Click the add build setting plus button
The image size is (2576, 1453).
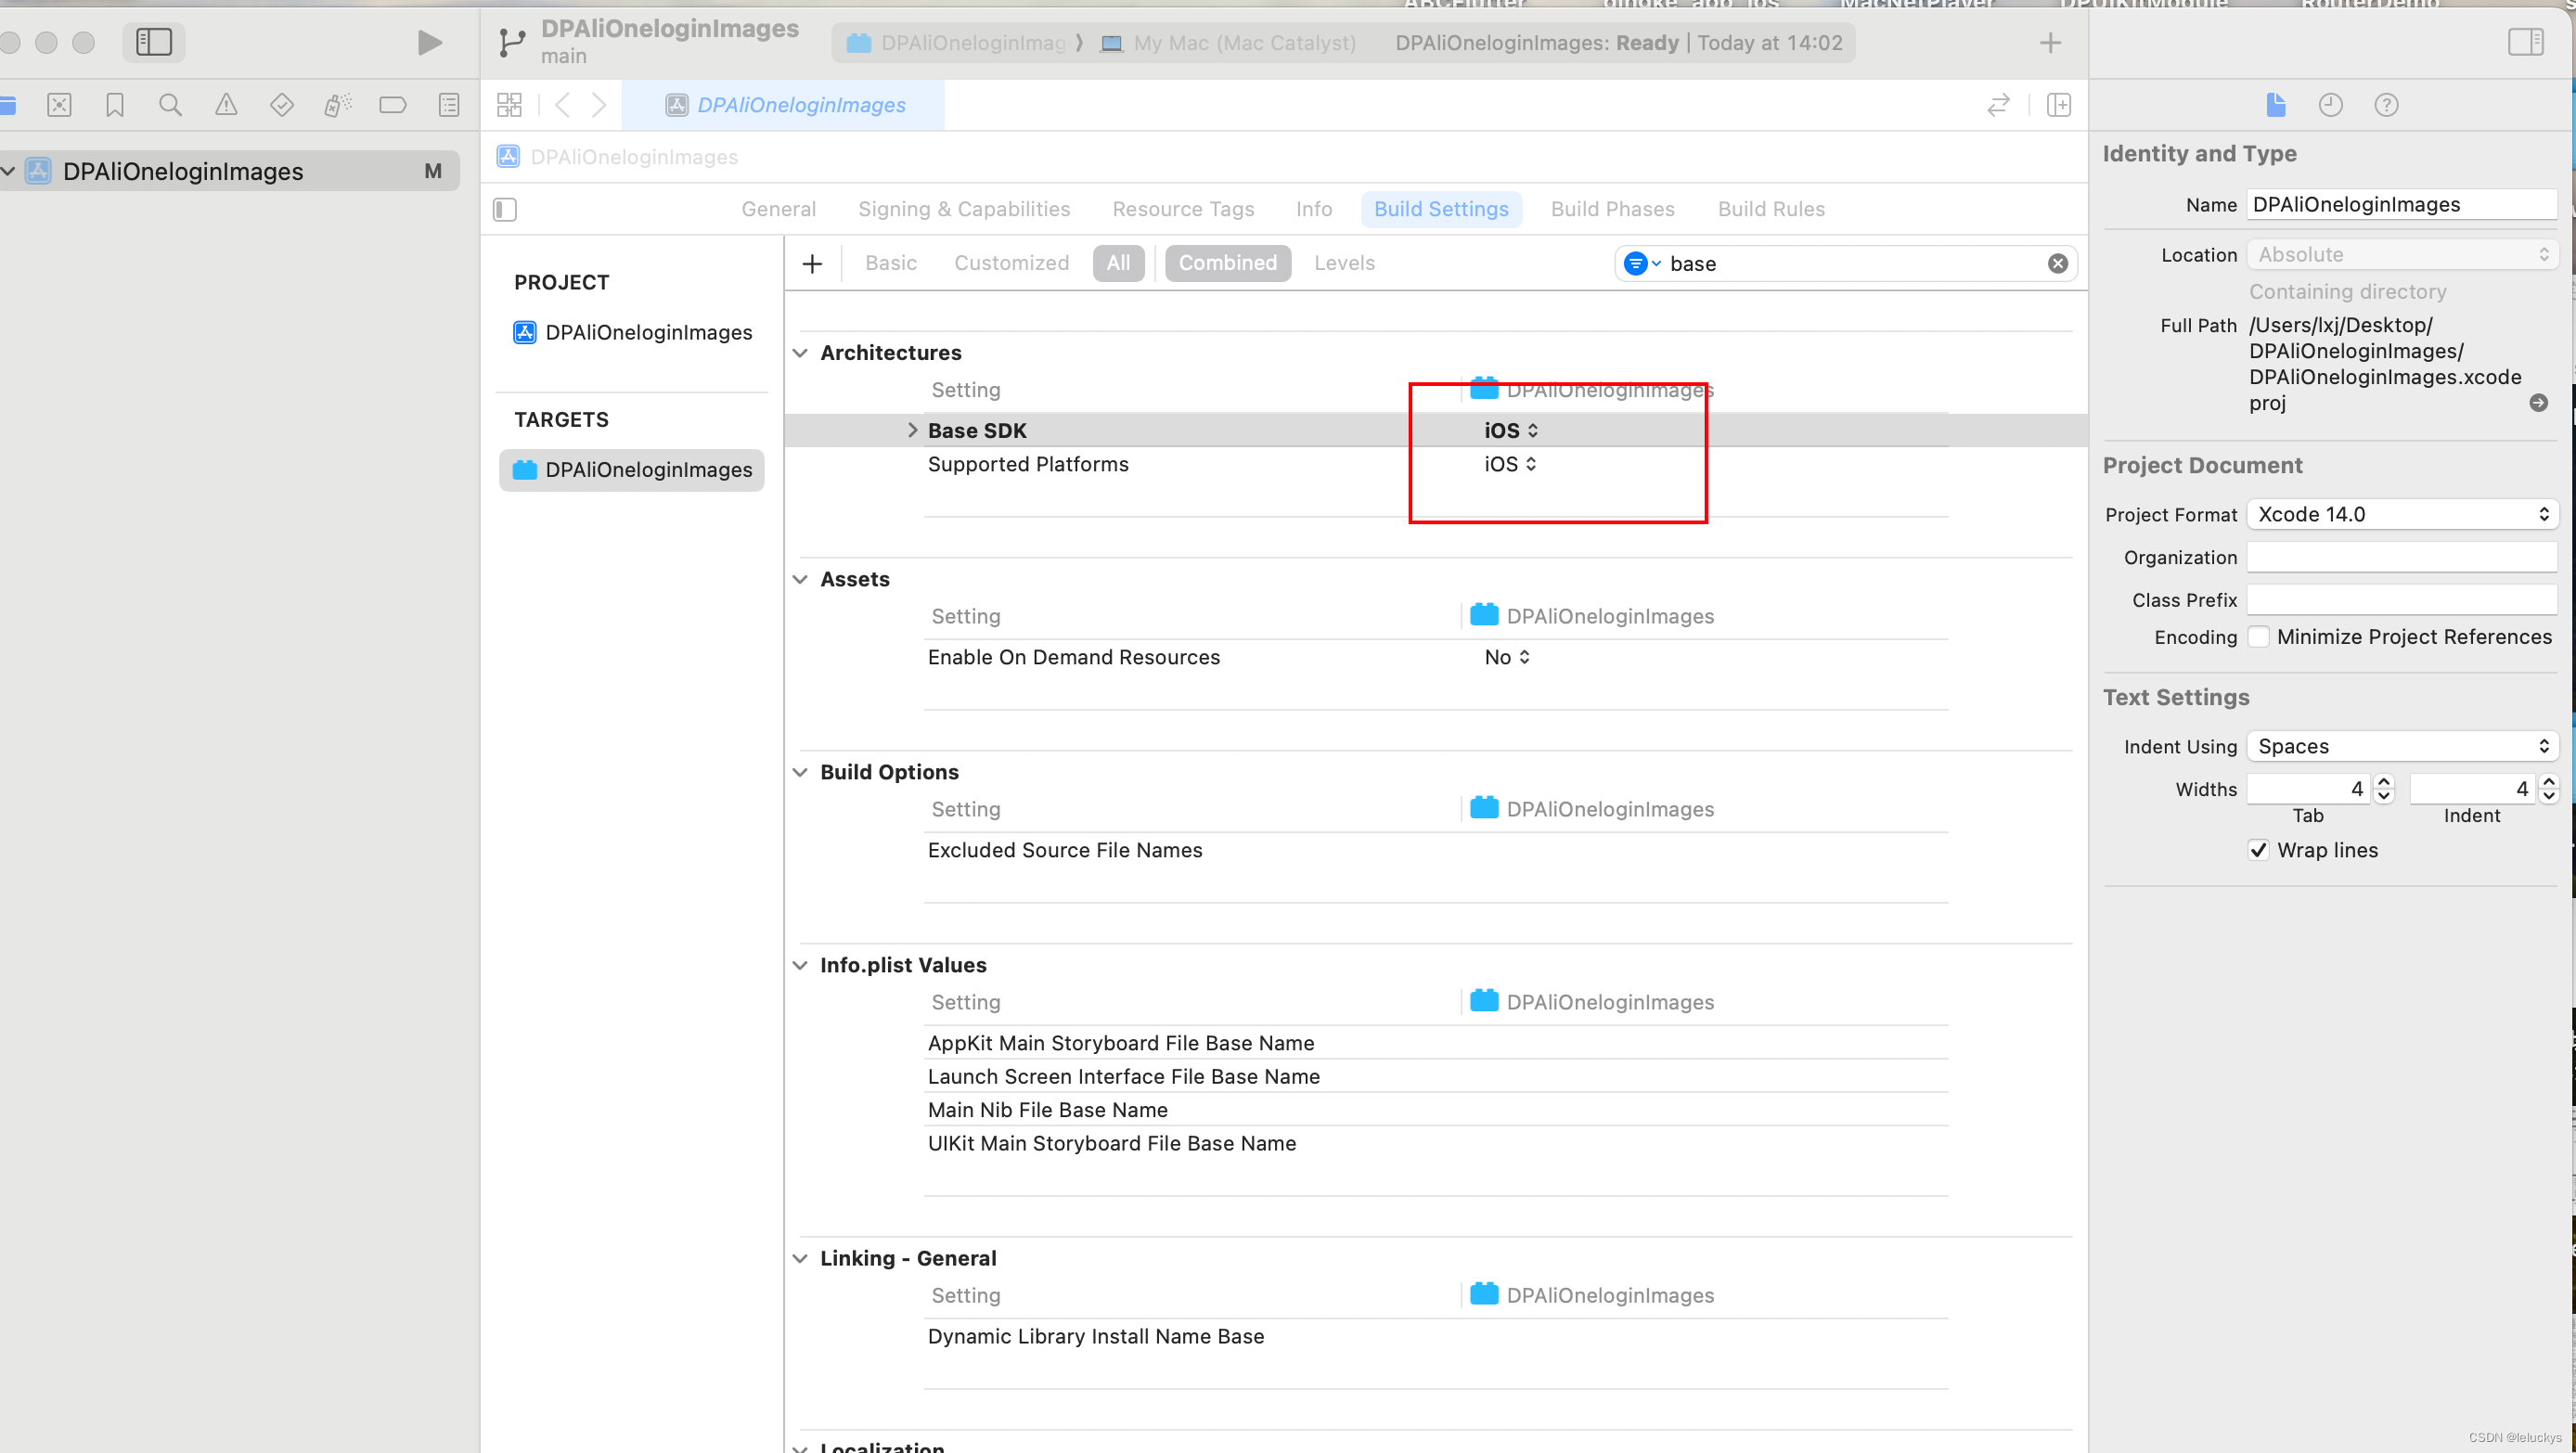(812, 263)
